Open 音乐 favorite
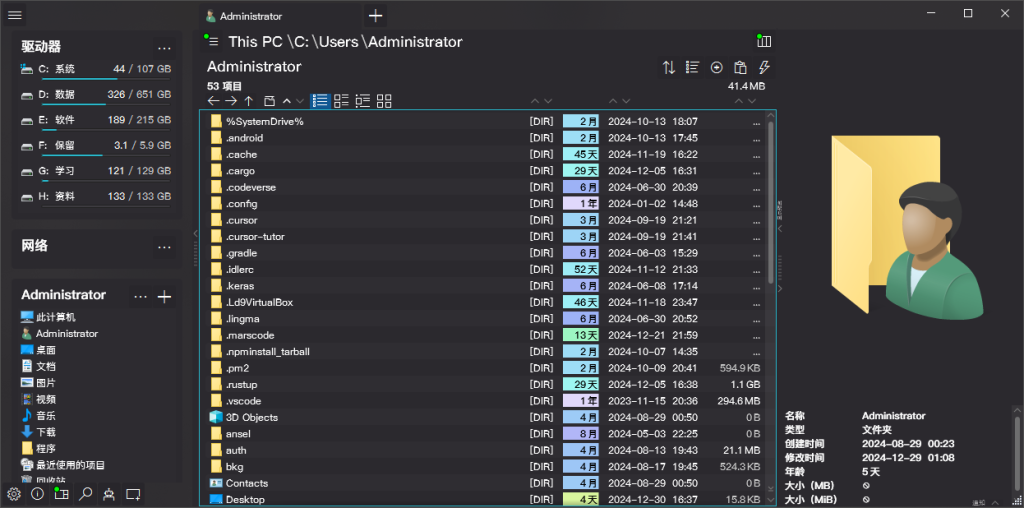The height and width of the screenshot is (508, 1024). (38, 415)
